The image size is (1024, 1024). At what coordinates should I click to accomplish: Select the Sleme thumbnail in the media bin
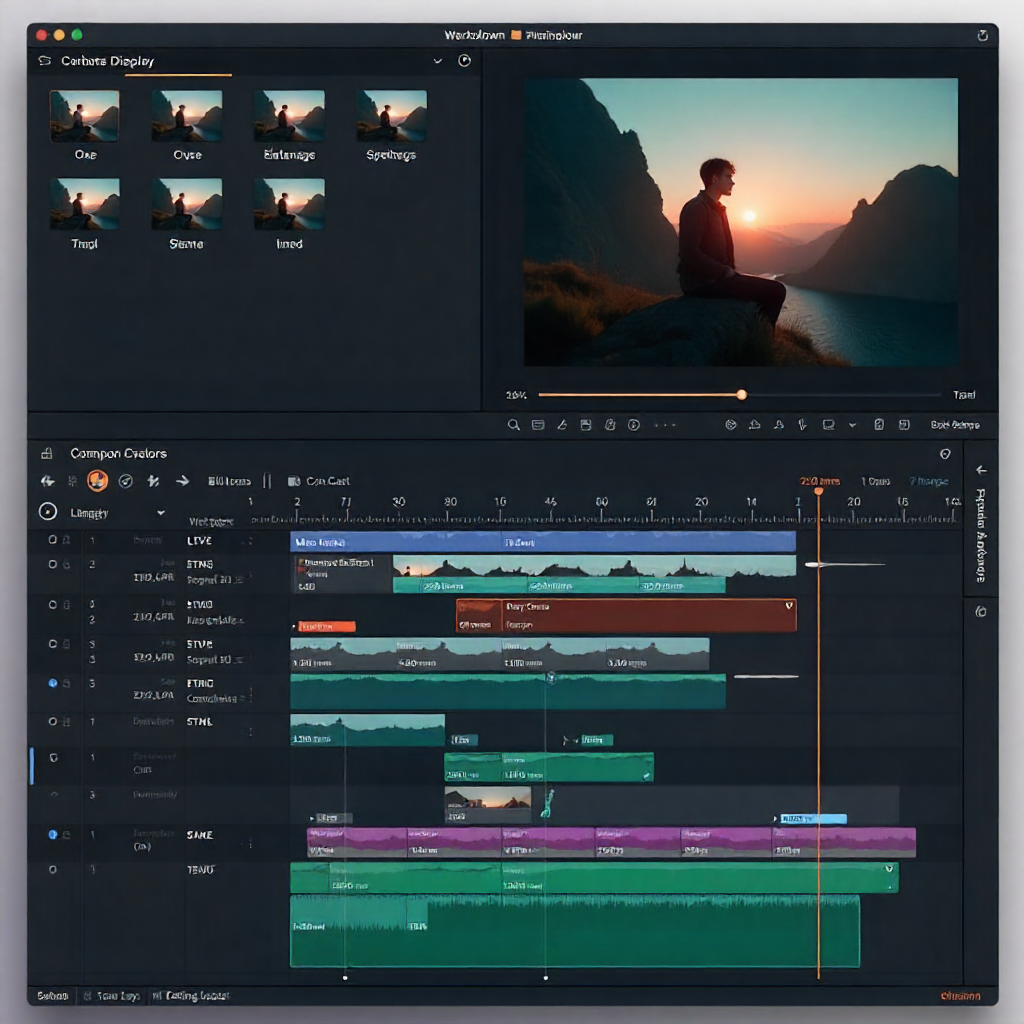[187, 204]
